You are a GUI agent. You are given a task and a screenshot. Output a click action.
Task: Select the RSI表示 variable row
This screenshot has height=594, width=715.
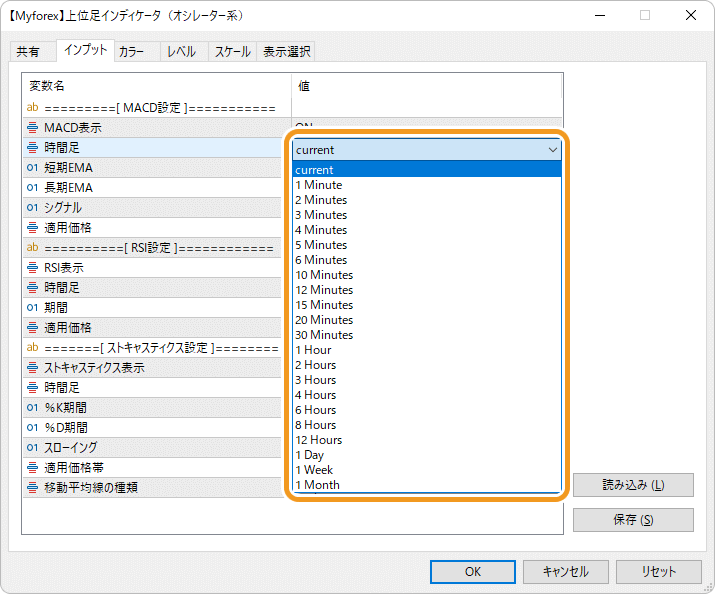pos(152,268)
